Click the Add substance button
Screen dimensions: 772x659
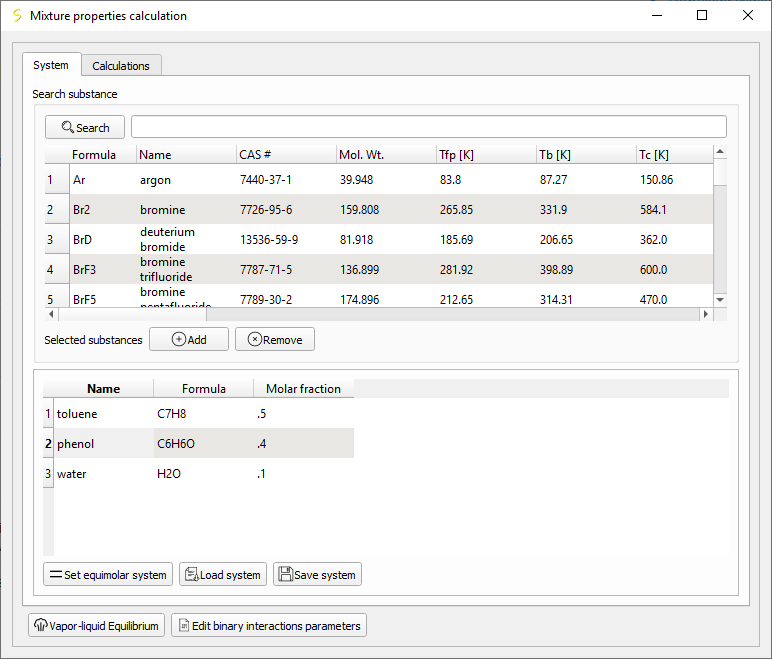[x=189, y=339]
